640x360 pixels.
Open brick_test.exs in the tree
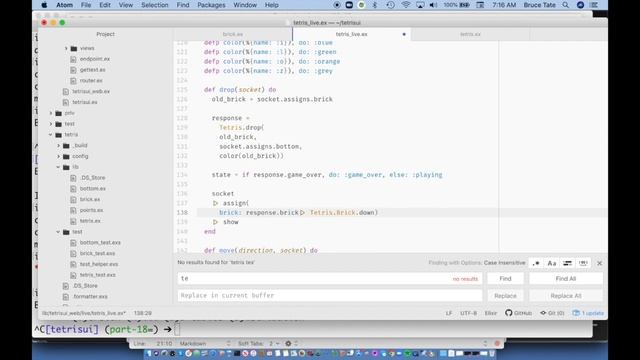tap(97, 253)
